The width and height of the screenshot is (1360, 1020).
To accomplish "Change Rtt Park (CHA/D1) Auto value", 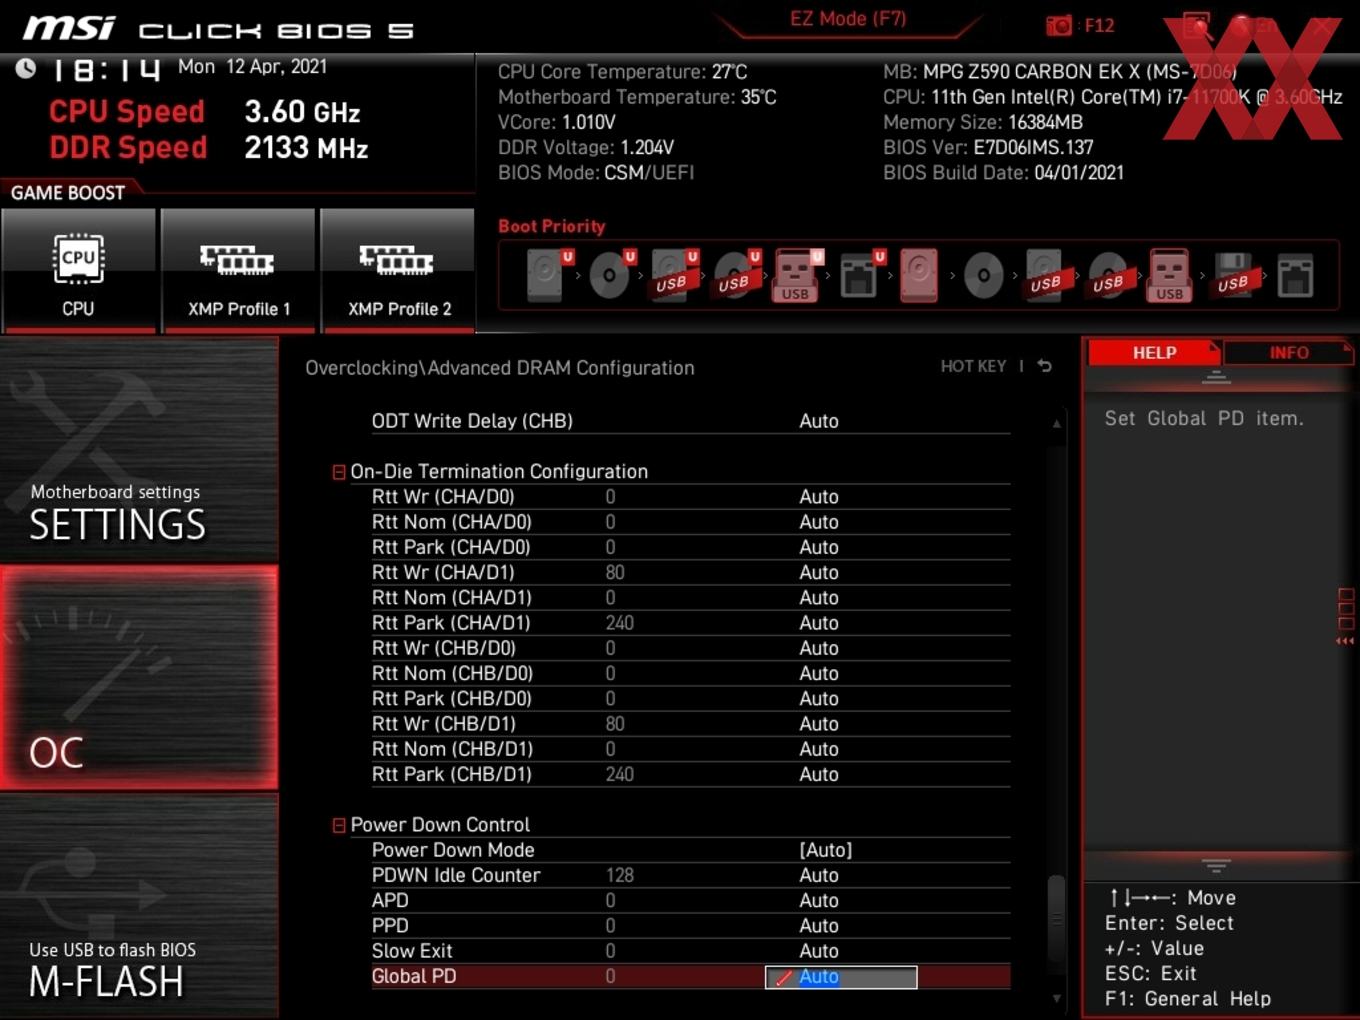I will coord(818,623).
